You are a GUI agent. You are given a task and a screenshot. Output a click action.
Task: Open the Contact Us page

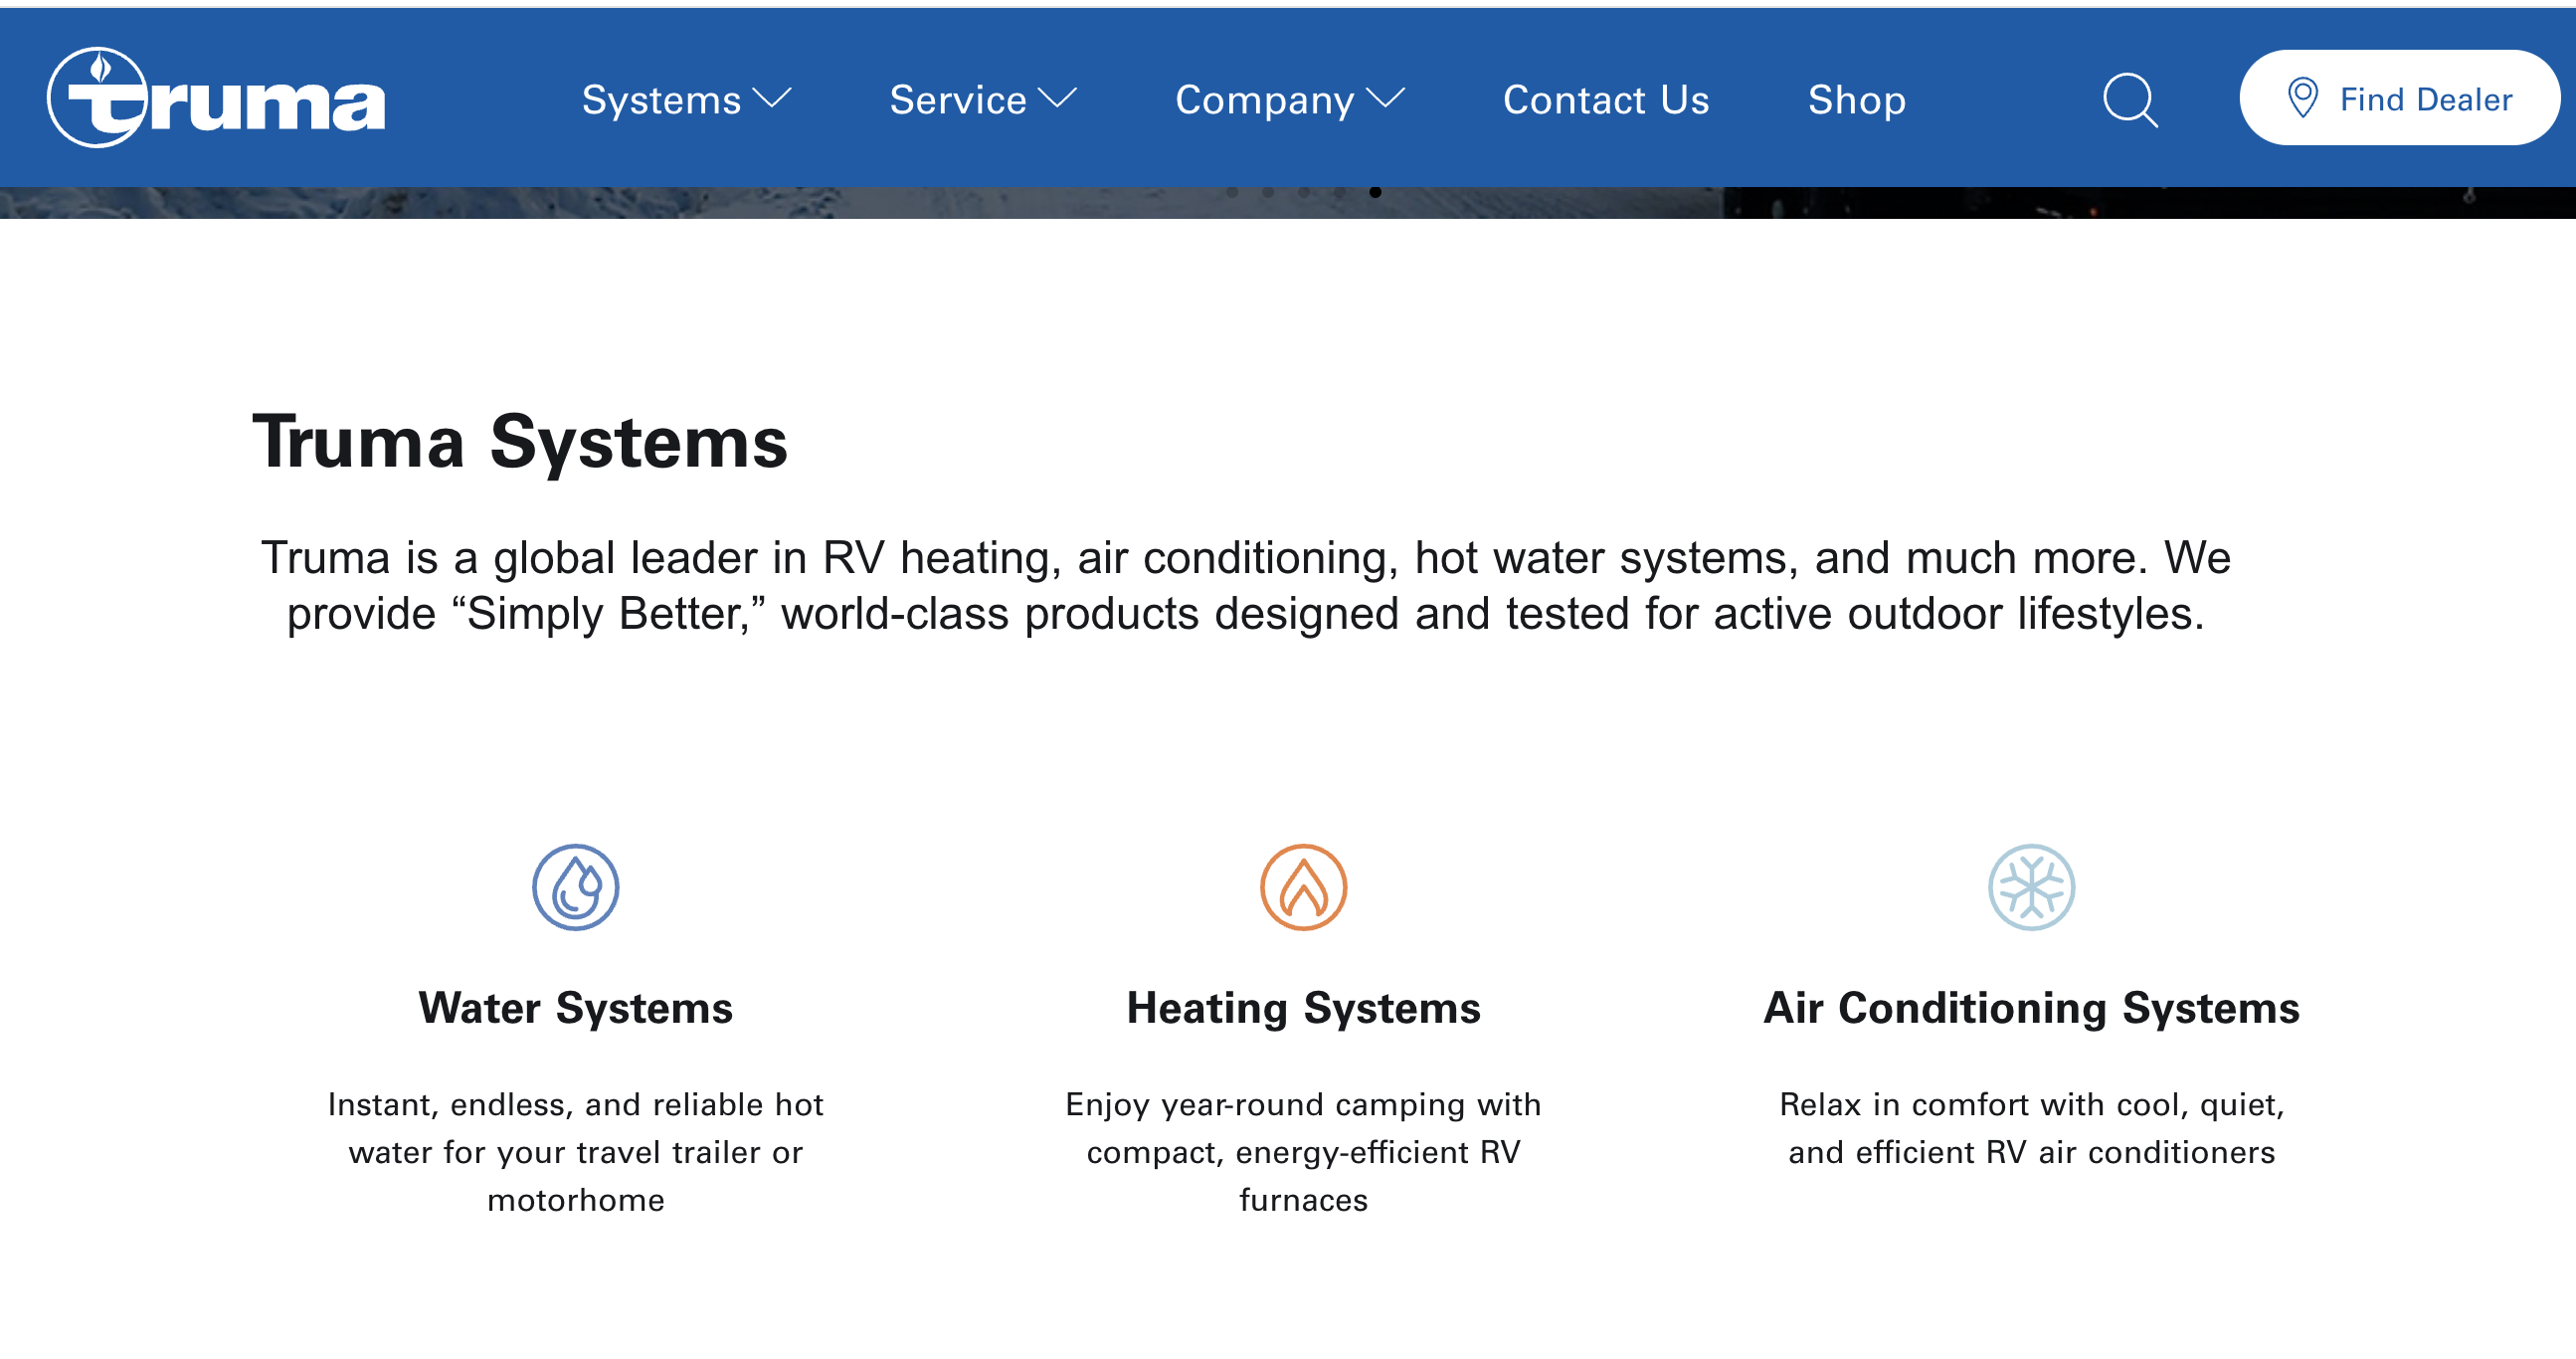point(1606,99)
